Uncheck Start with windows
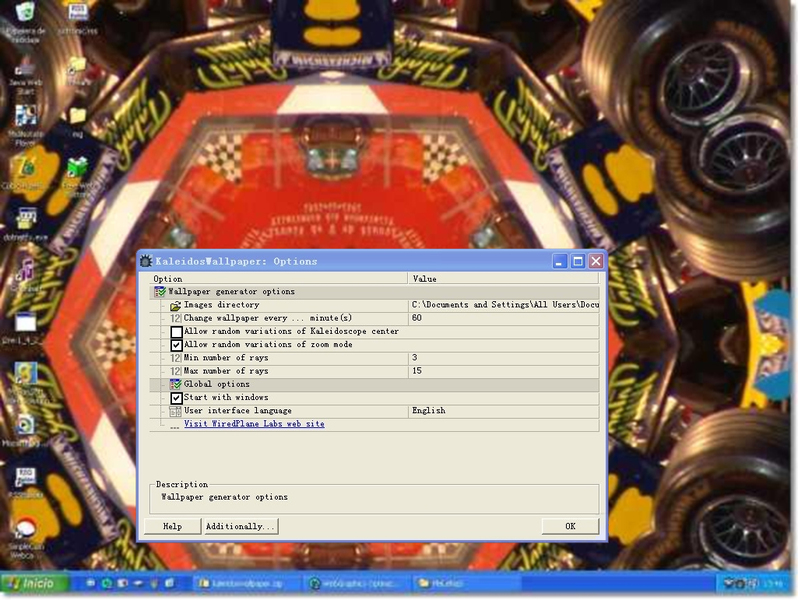This screenshot has height=600, width=798. tap(177, 398)
